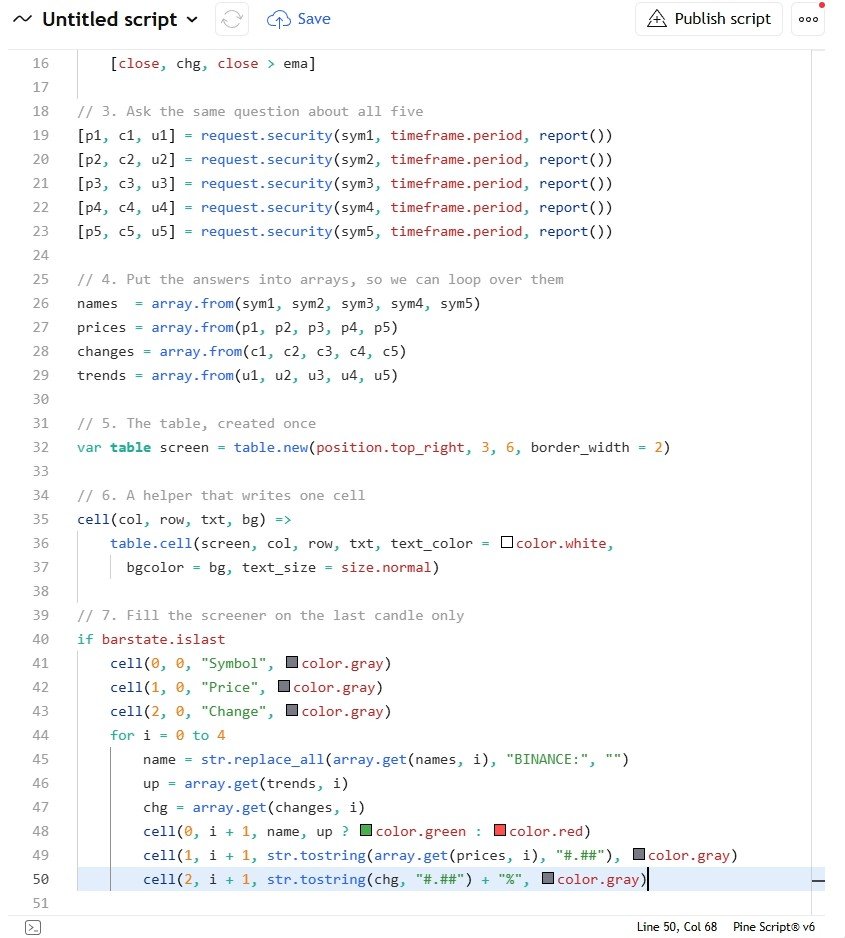The width and height of the screenshot is (845, 938).
Task: Open gray swatch on line 50
Action: [548, 878]
